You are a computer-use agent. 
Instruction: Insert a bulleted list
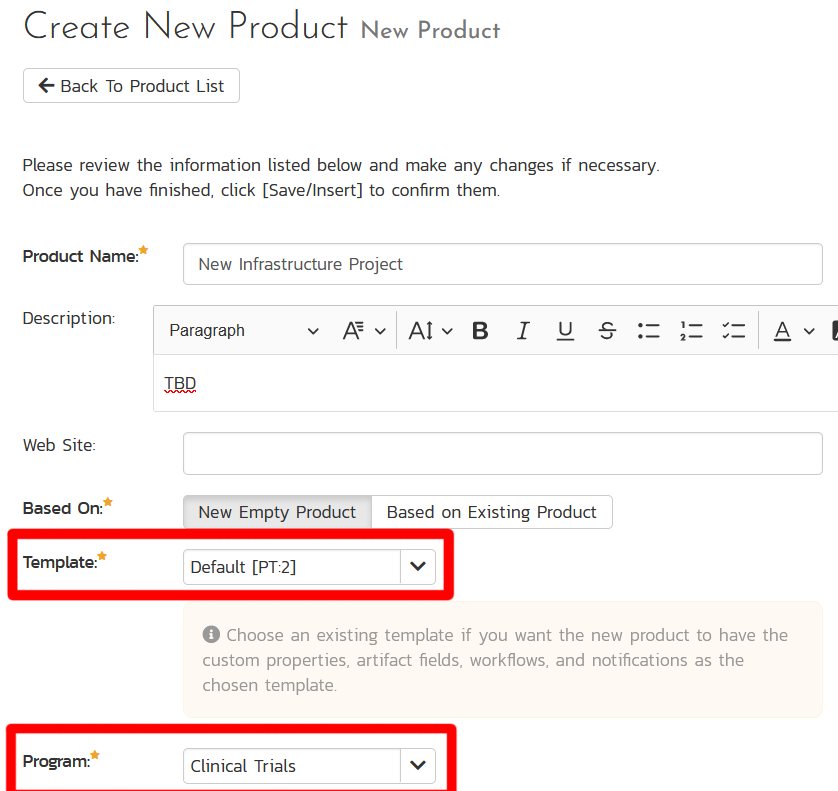[x=649, y=331]
